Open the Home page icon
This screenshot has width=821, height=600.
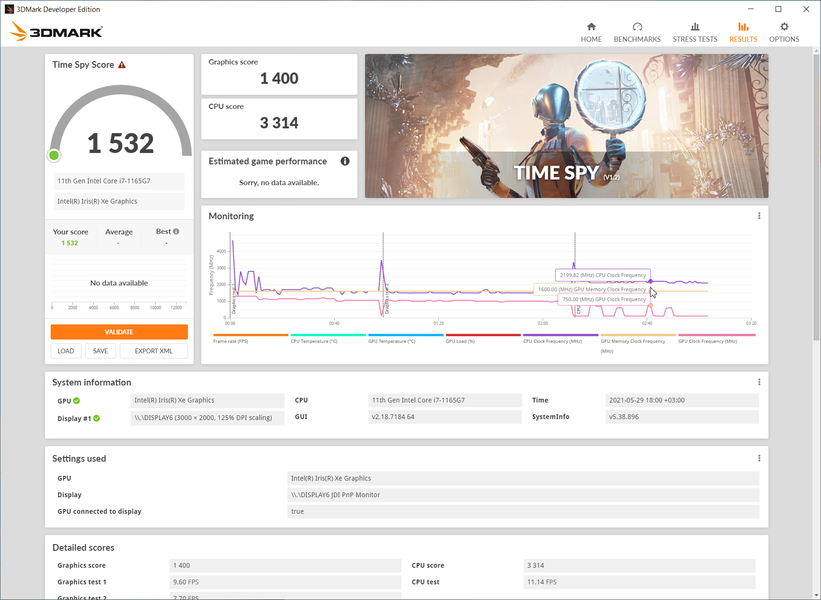tap(591, 27)
